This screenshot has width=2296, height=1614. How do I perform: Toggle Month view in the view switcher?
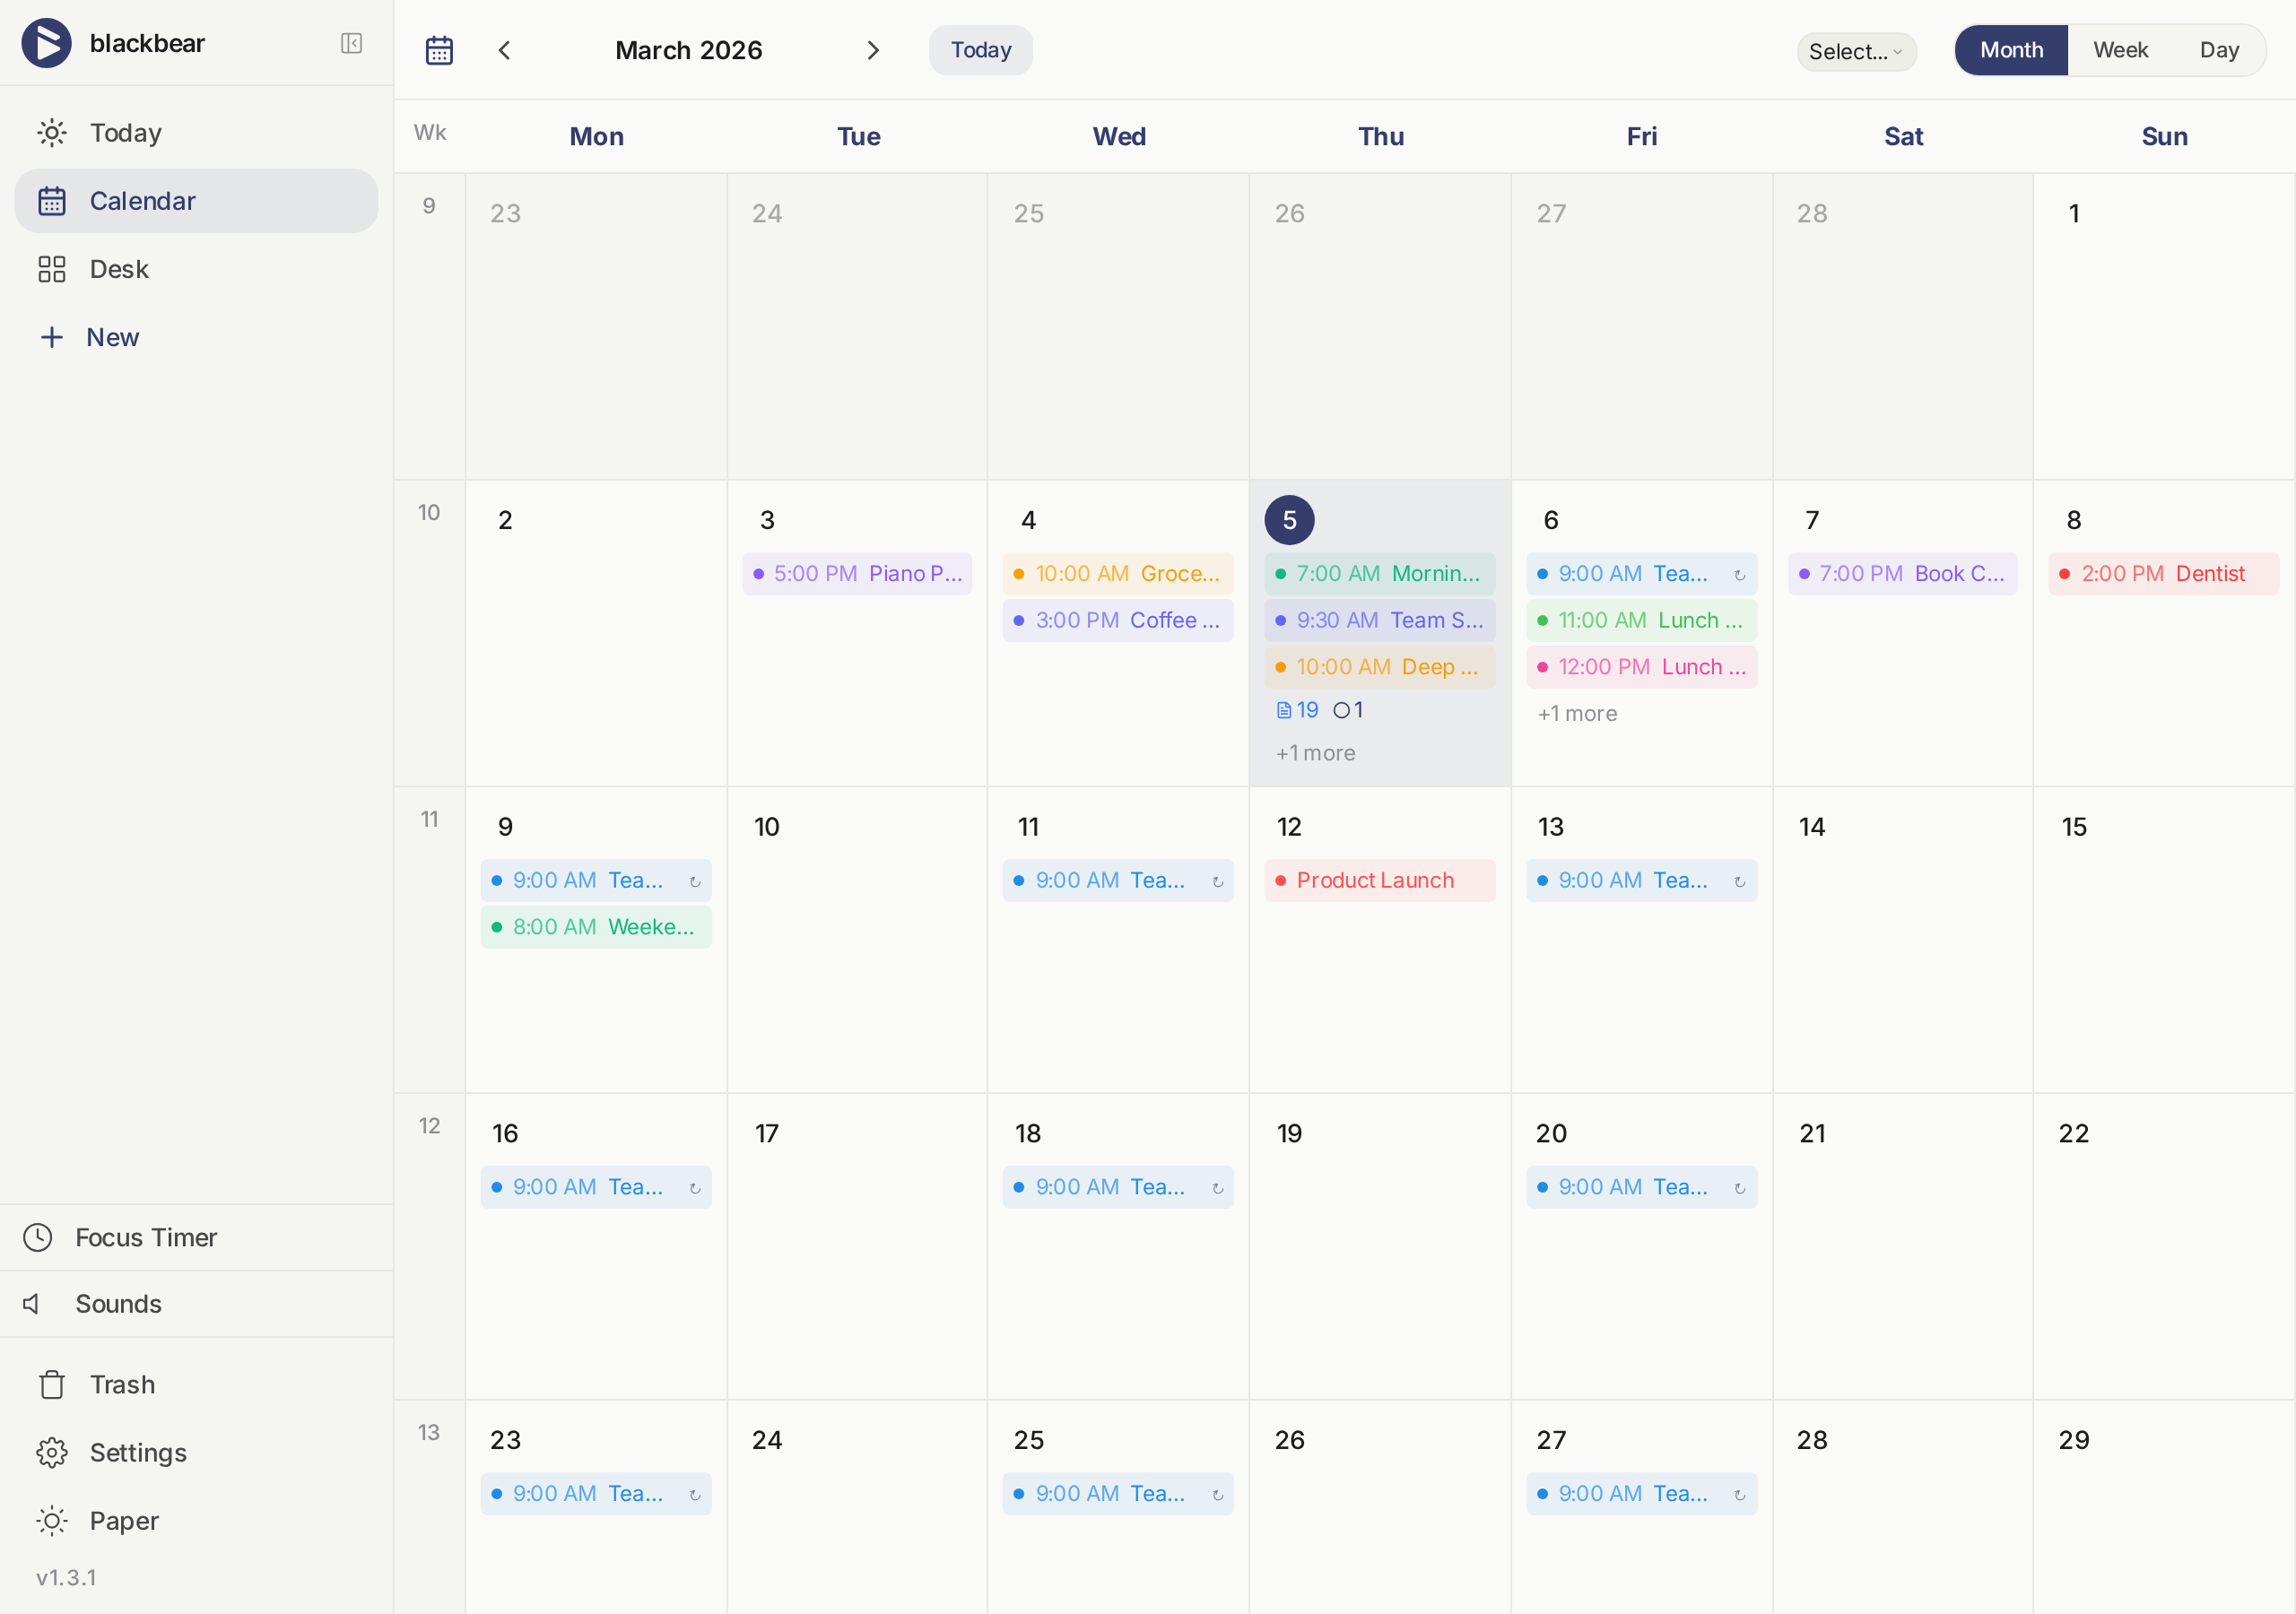tap(2010, 49)
